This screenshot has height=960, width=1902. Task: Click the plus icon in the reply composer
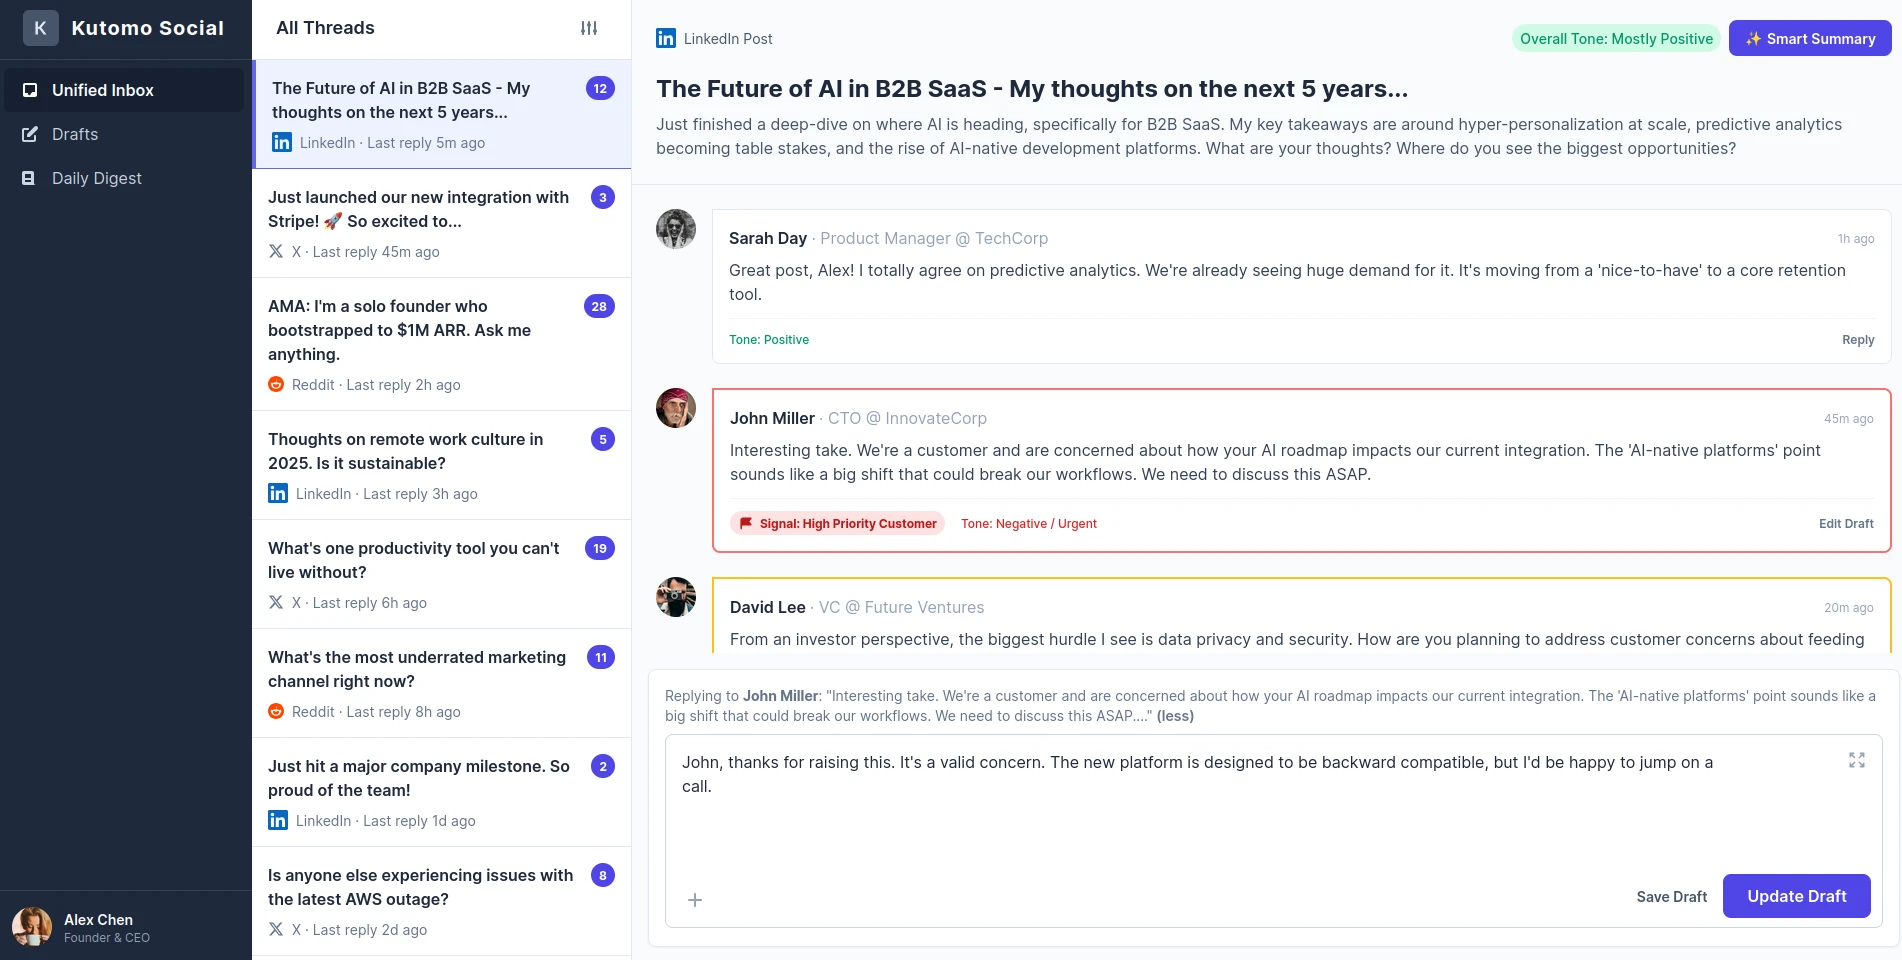click(695, 900)
